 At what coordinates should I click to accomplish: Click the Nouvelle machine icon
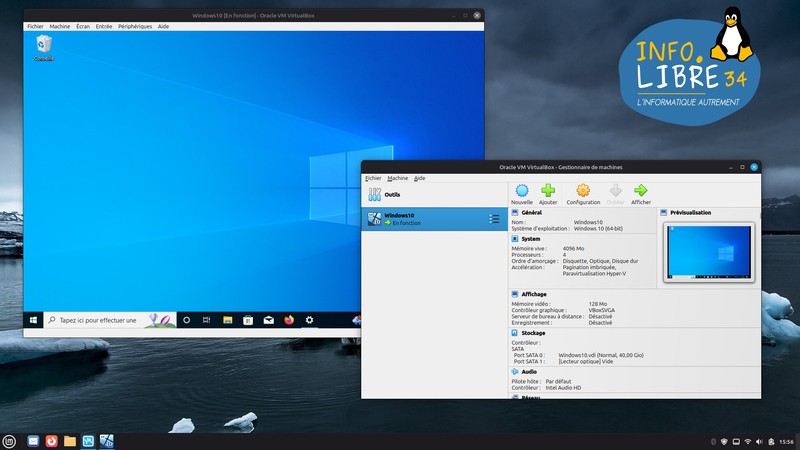[521, 190]
